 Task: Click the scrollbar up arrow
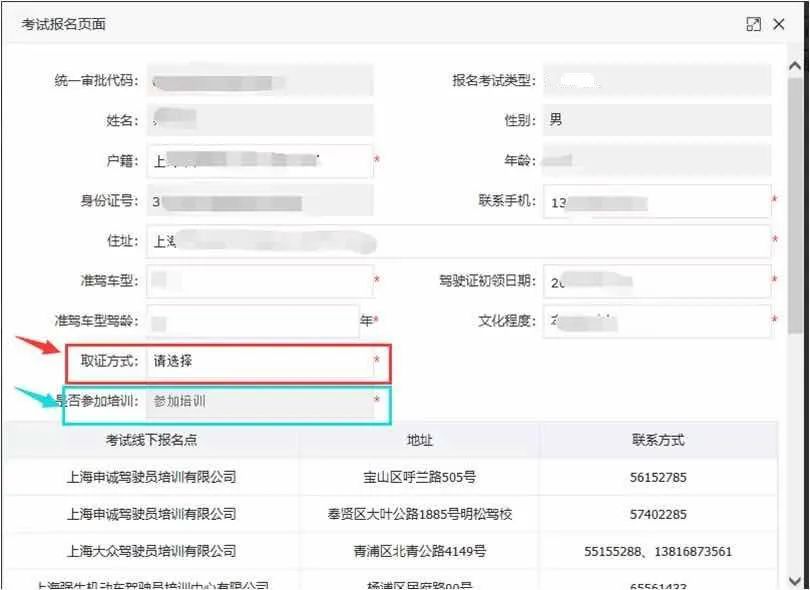tap(795, 66)
